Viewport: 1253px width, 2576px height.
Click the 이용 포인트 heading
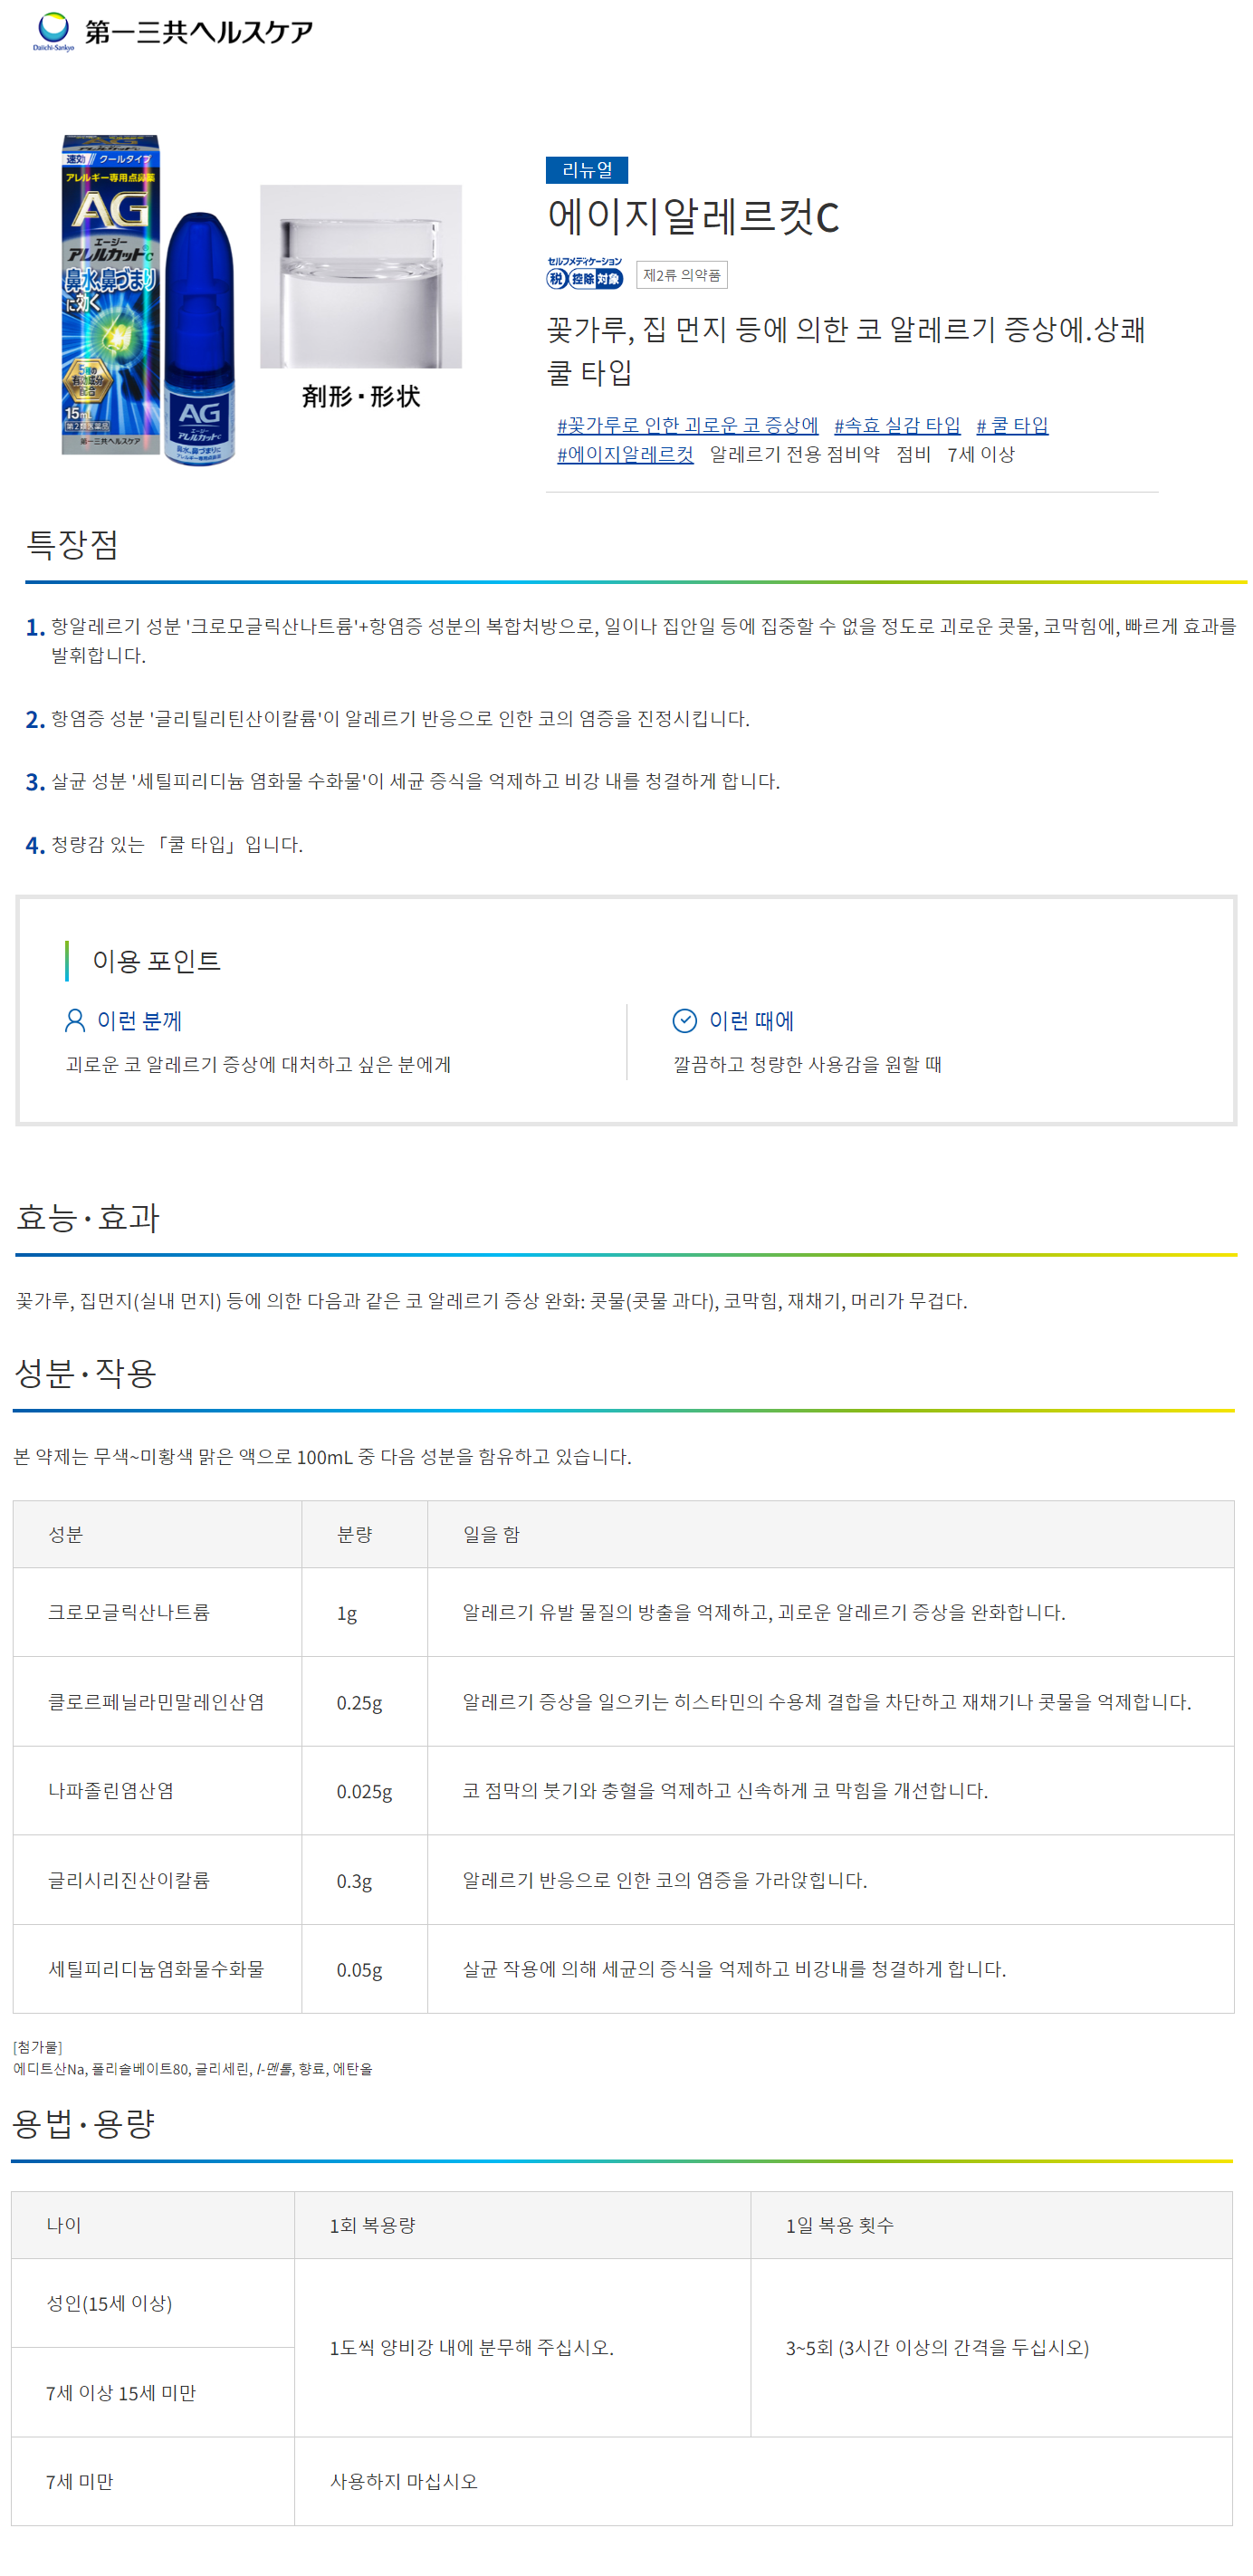(156, 961)
